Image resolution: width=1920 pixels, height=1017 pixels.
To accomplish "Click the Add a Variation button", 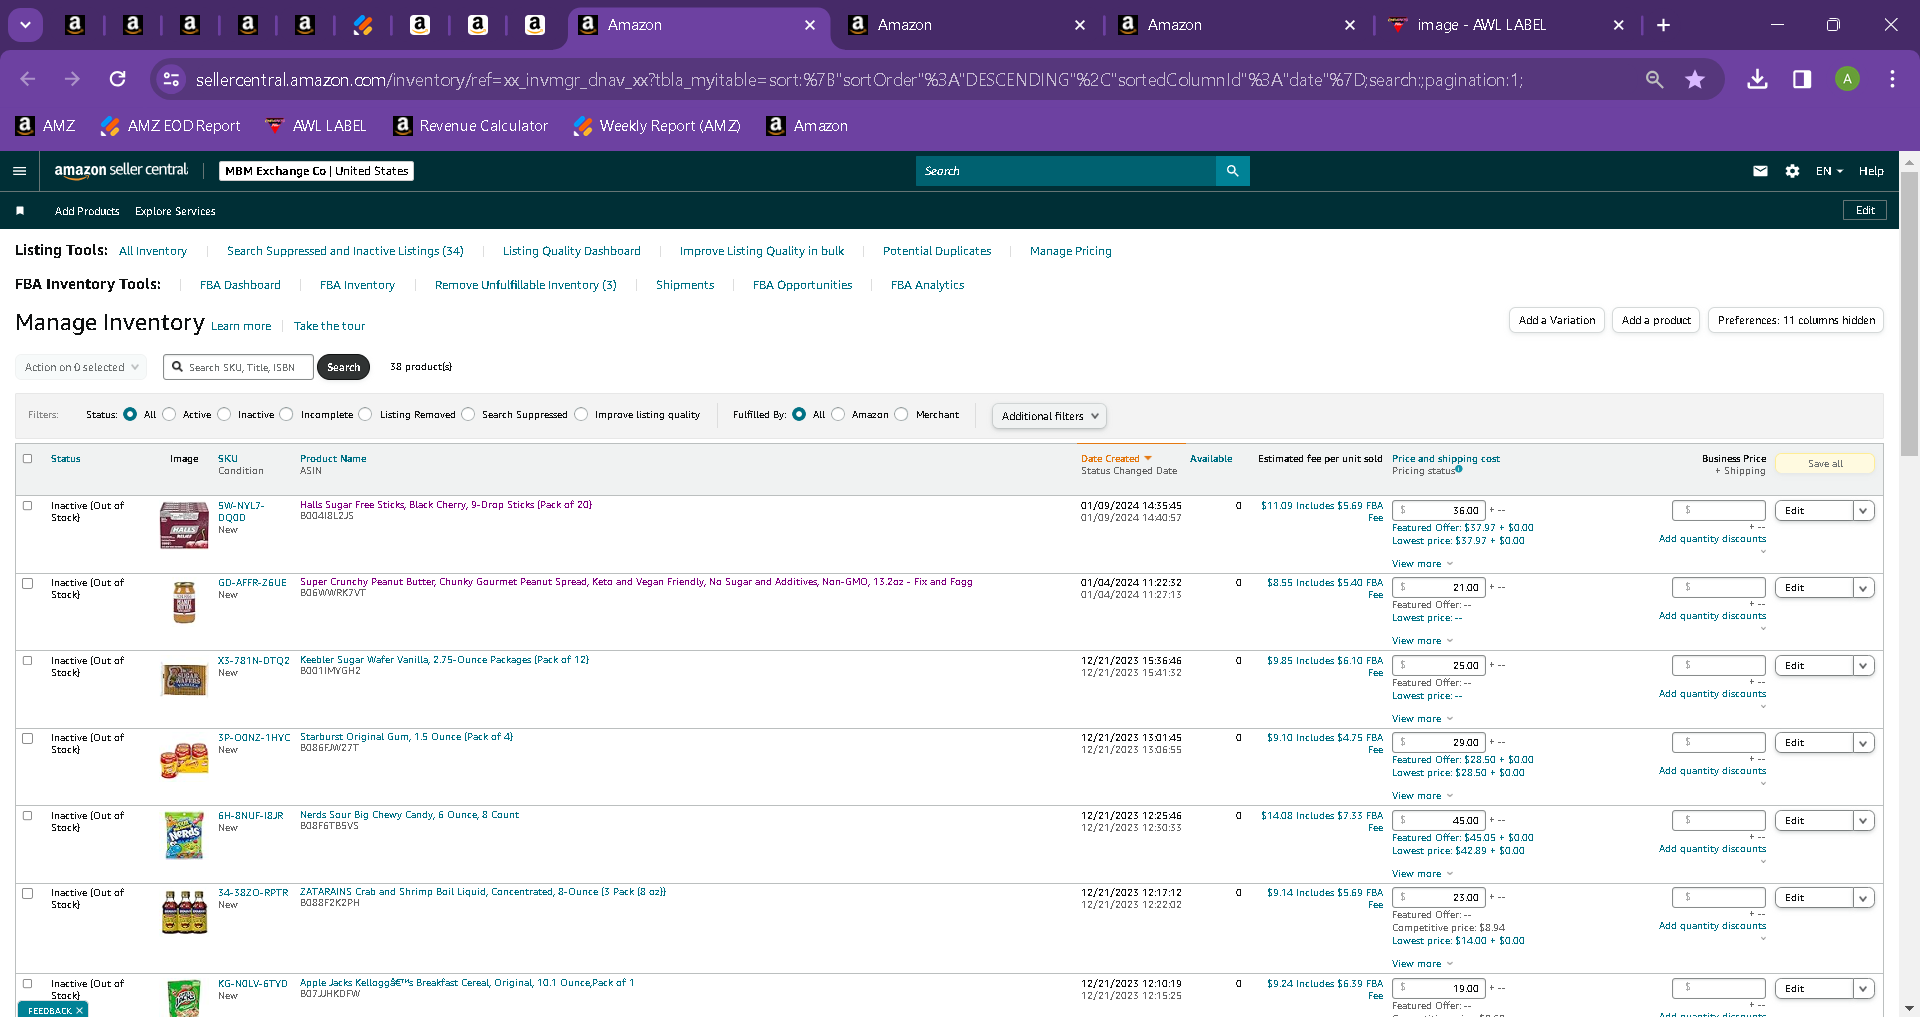I will [1556, 320].
